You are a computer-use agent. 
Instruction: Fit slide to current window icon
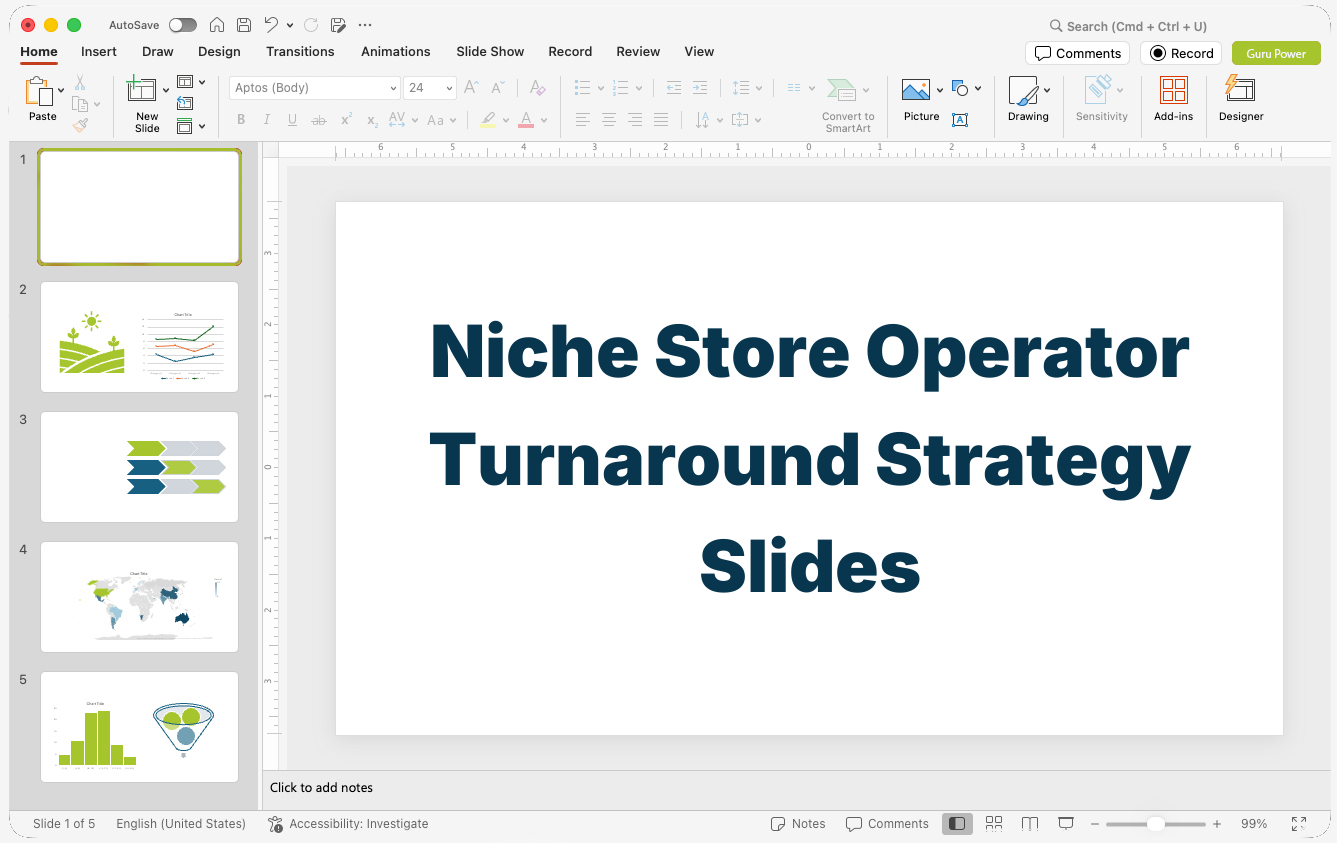pos(1299,824)
